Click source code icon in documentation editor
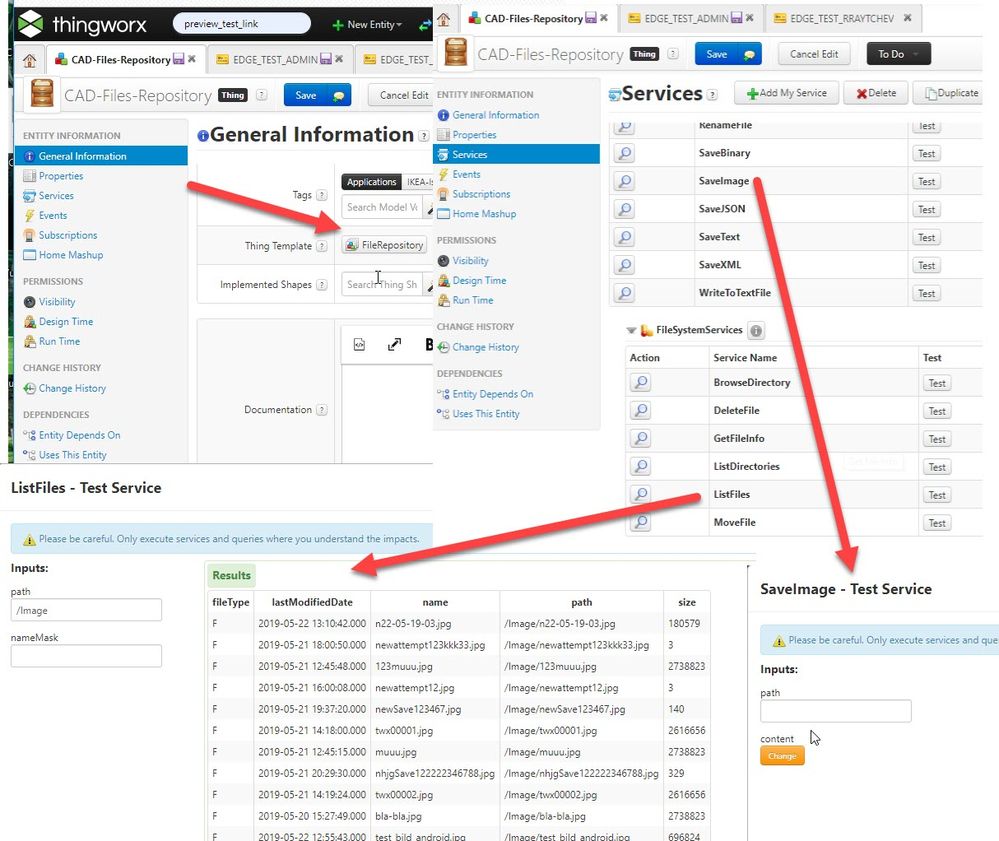The height and width of the screenshot is (841, 999). (x=359, y=345)
